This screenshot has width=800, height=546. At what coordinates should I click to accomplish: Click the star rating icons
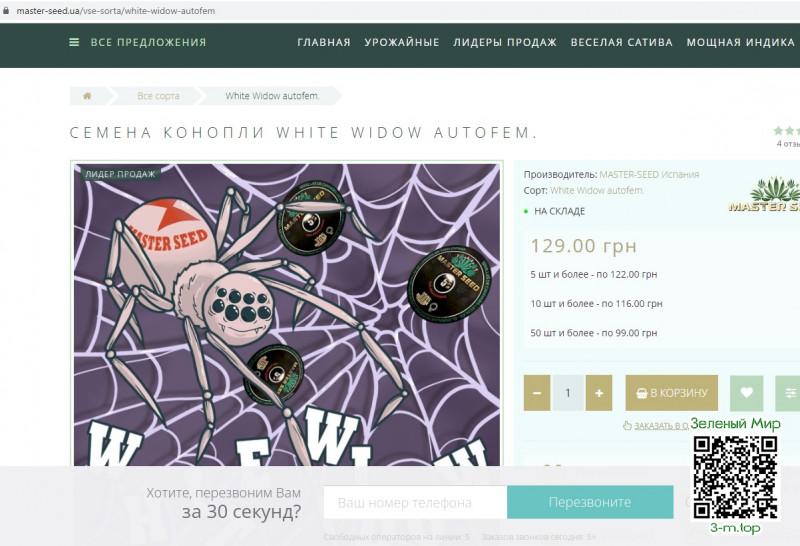click(x=787, y=131)
